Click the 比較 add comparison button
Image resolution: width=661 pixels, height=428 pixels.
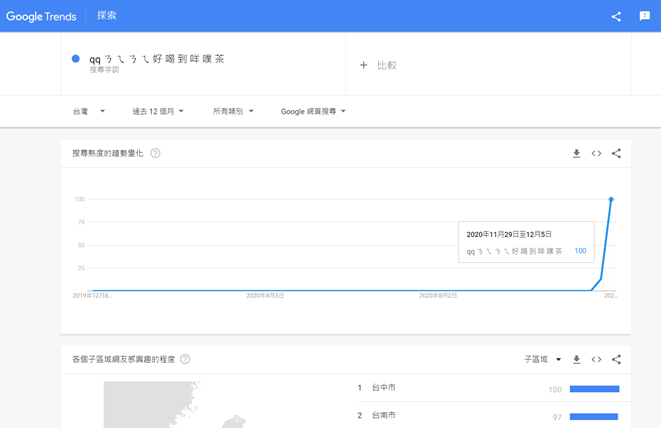pyautogui.click(x=378, y=65)
